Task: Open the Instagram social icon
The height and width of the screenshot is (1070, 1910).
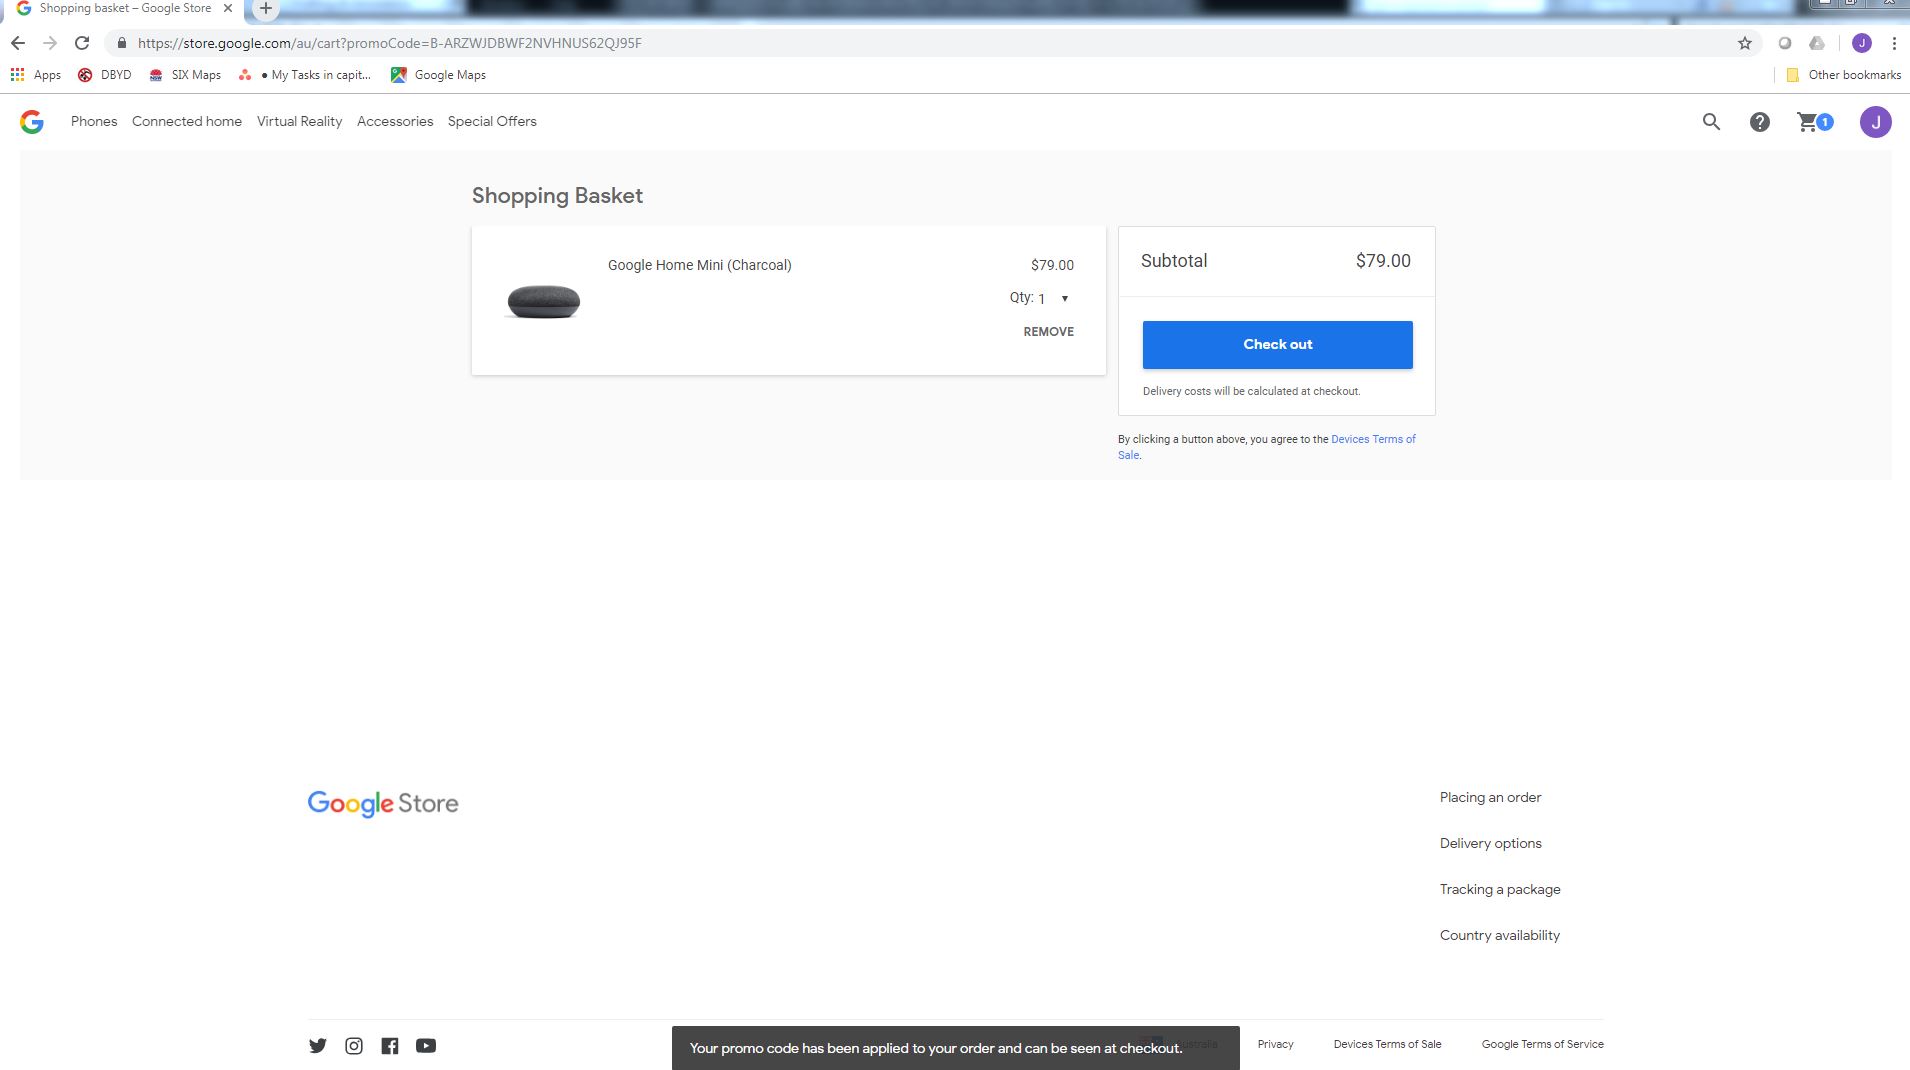Action: [354, 1045]
